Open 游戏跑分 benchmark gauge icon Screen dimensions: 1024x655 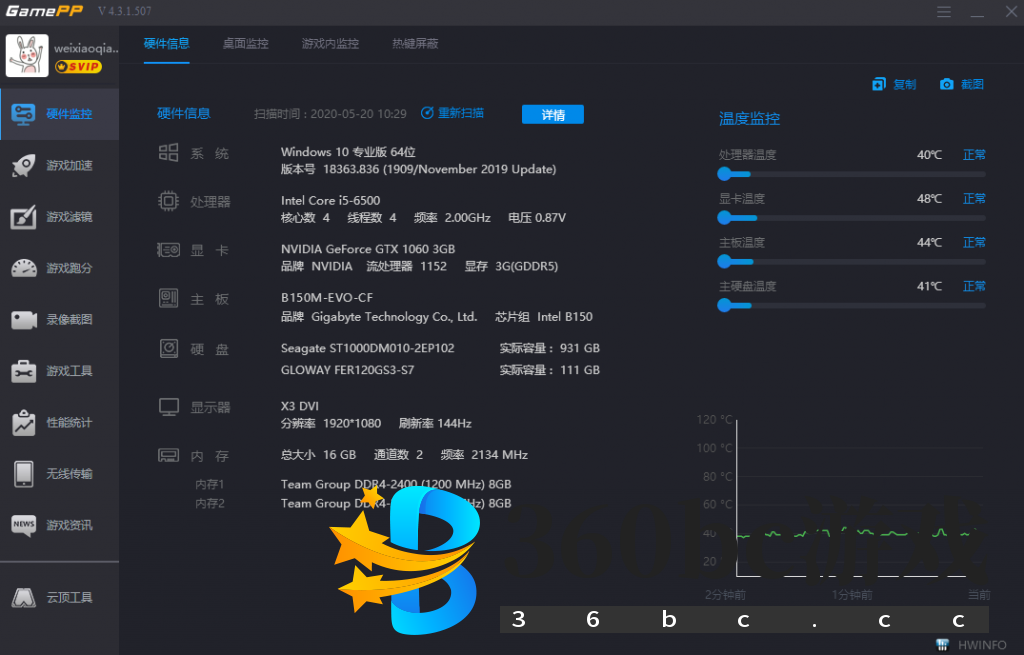coord(24,268)
